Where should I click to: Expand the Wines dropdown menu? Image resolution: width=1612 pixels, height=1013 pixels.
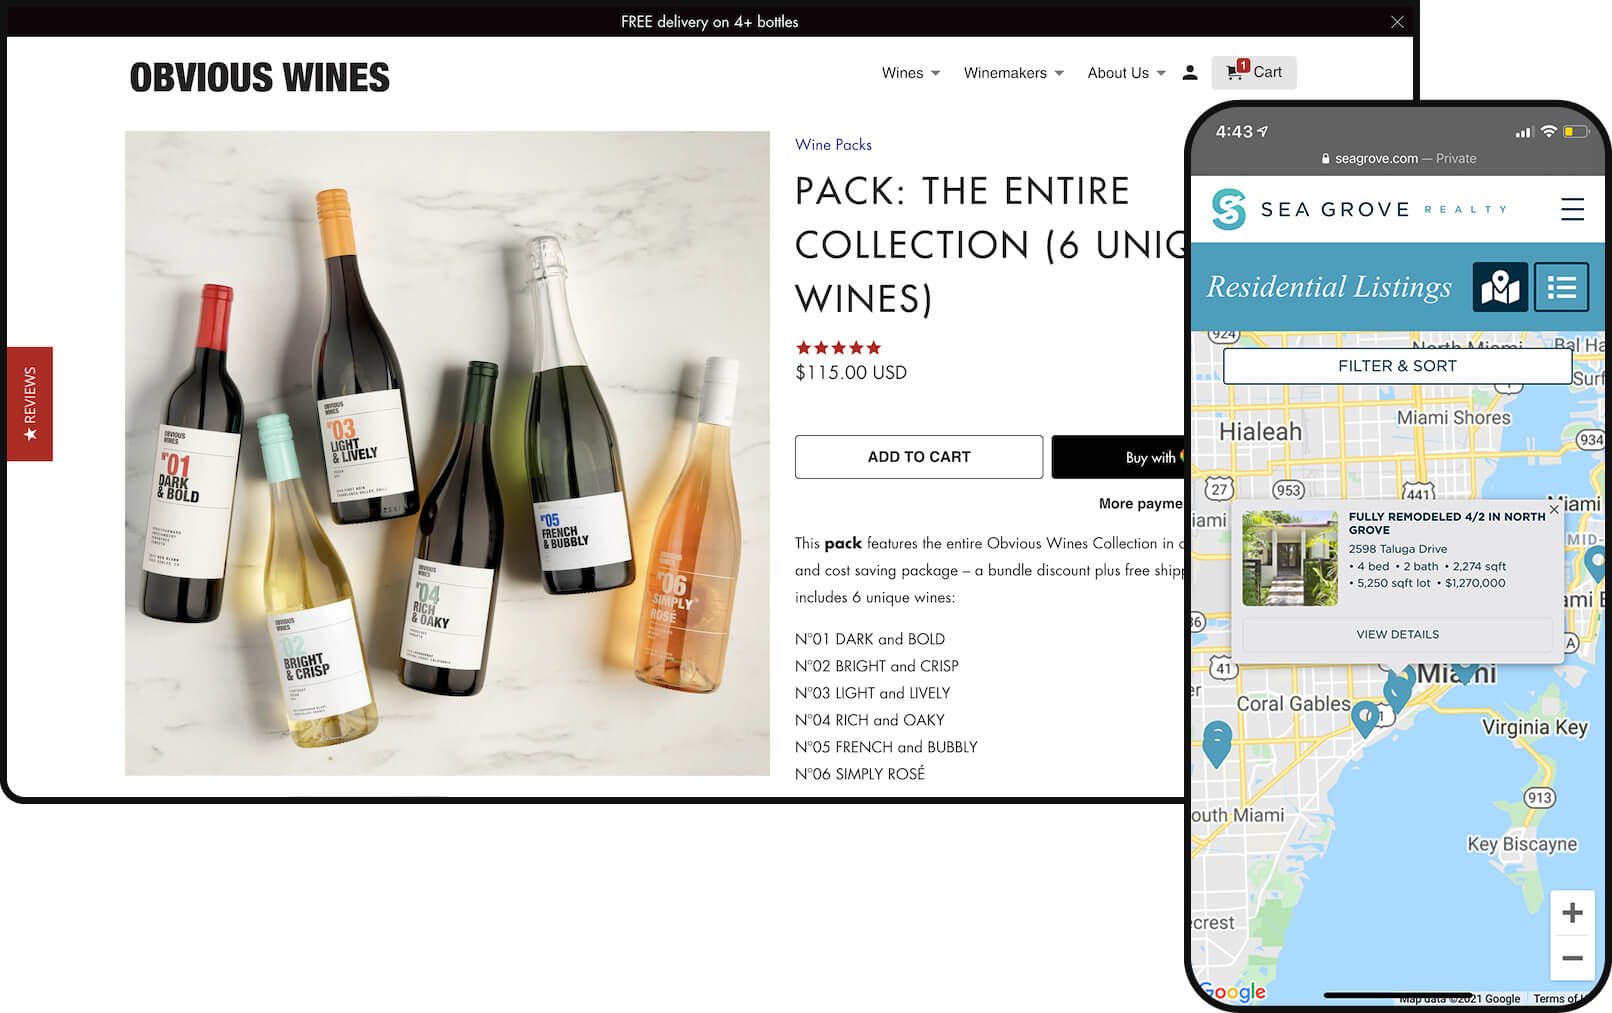[x=910, y=73]
